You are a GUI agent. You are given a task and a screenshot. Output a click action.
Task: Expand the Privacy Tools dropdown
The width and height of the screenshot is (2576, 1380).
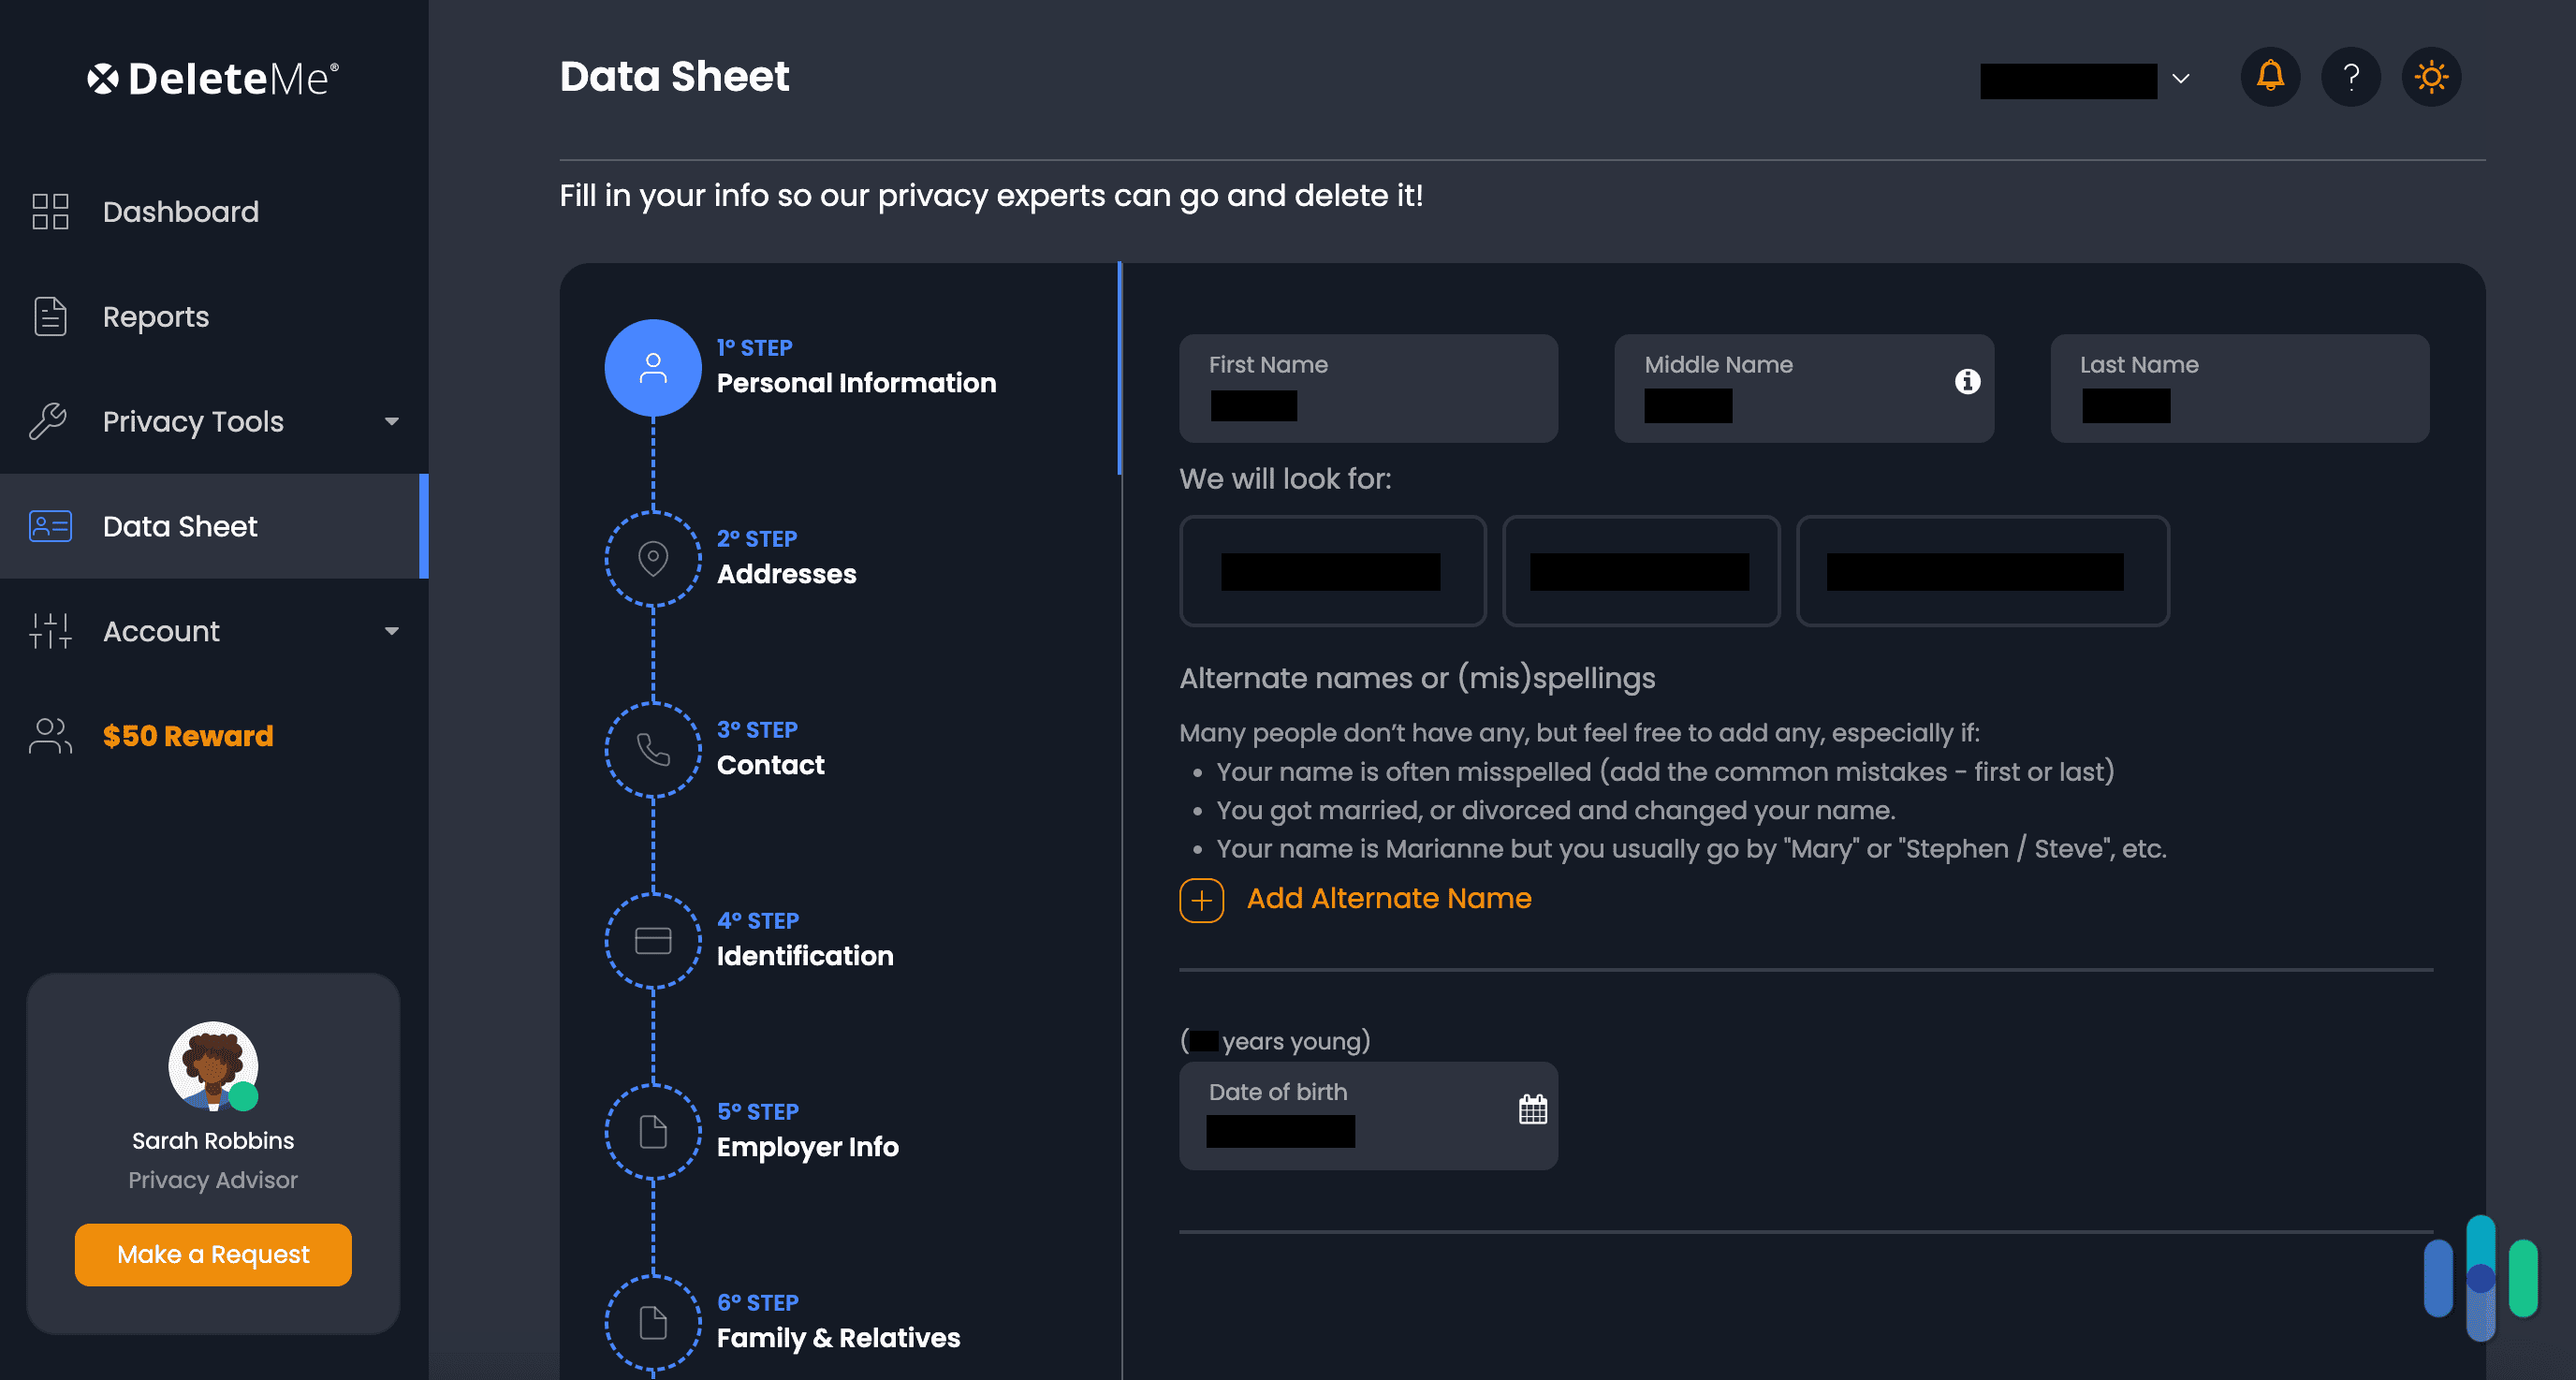(392, 421)
